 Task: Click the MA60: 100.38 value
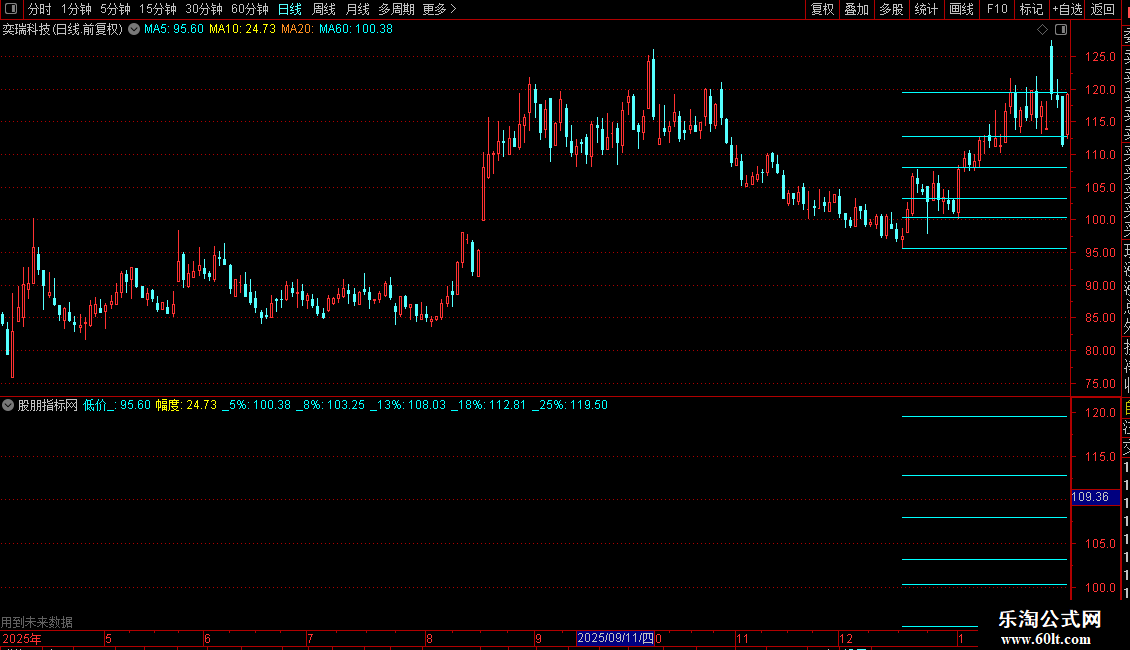[x=356, y=30]
